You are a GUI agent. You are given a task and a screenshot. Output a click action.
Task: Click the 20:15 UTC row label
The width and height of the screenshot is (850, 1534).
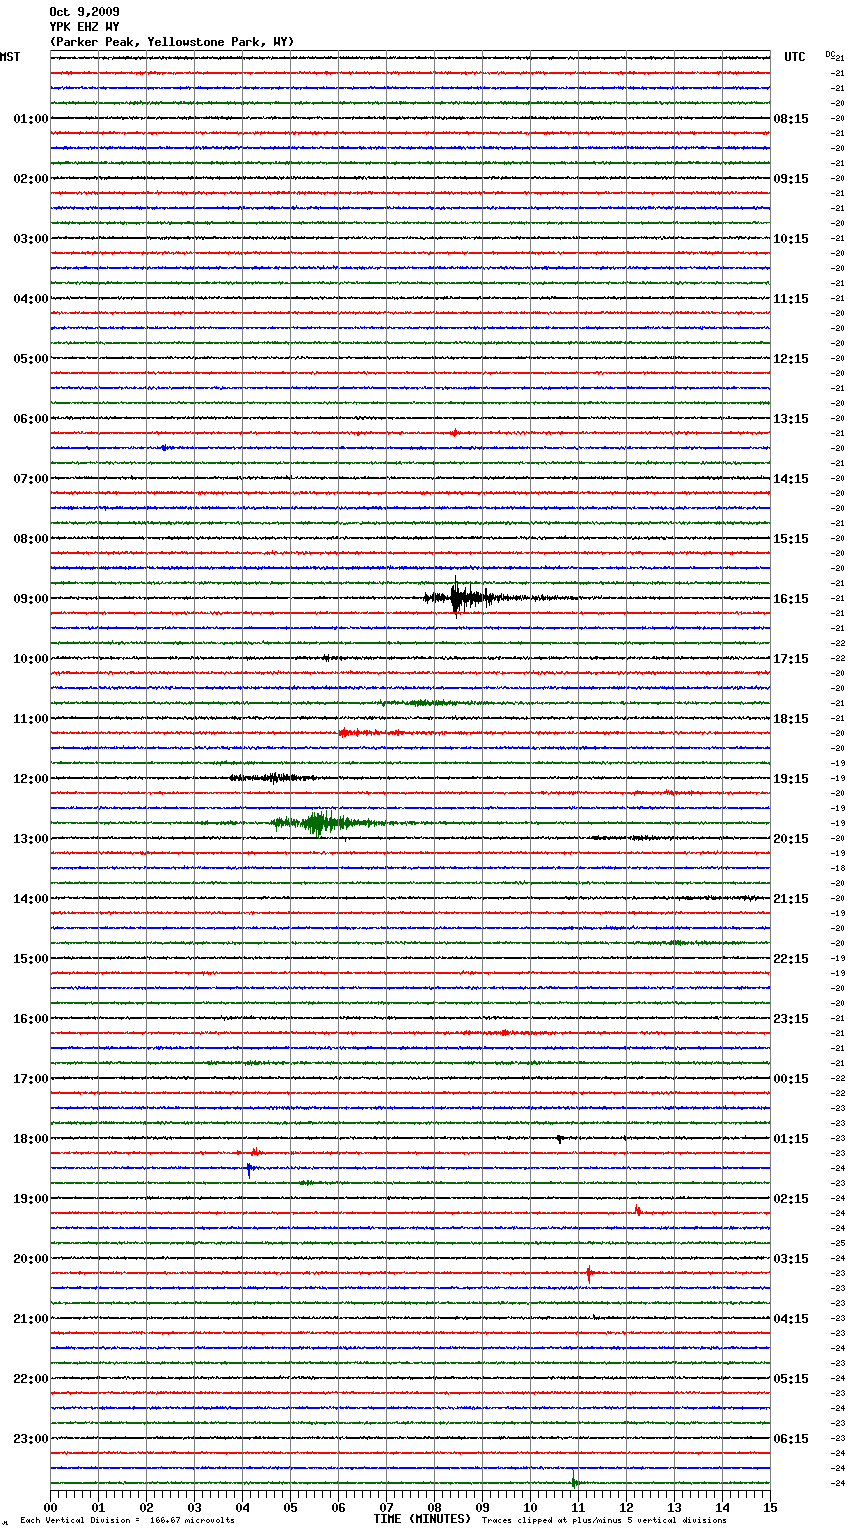791,839
